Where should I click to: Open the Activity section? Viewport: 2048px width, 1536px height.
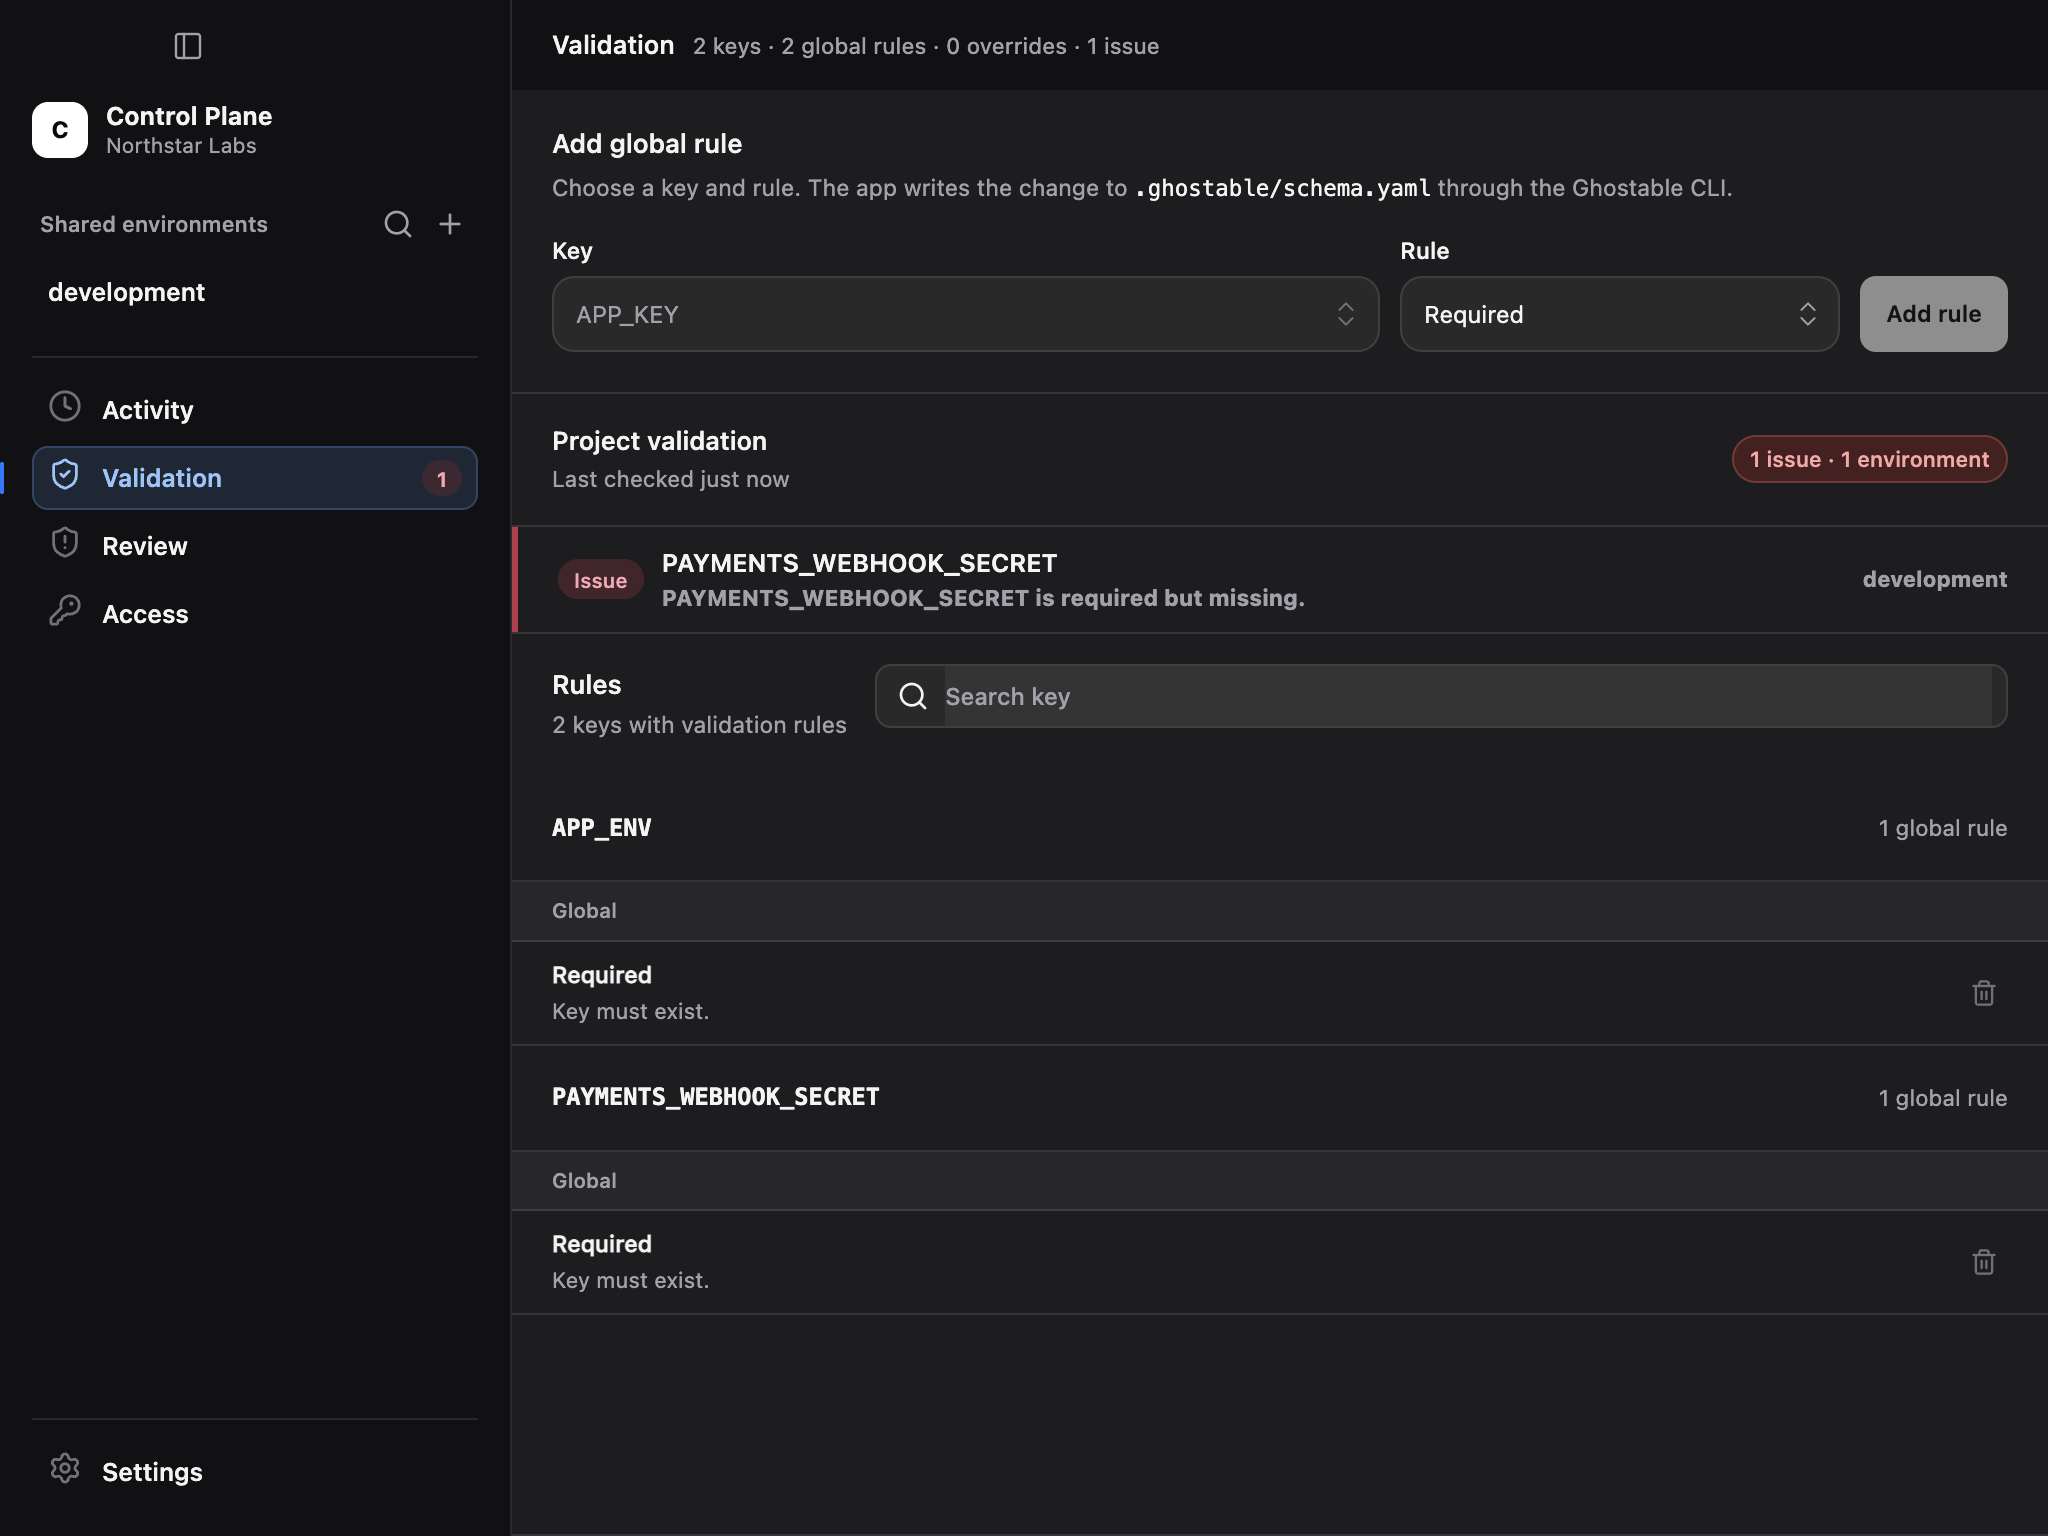(x=255, y=410)
